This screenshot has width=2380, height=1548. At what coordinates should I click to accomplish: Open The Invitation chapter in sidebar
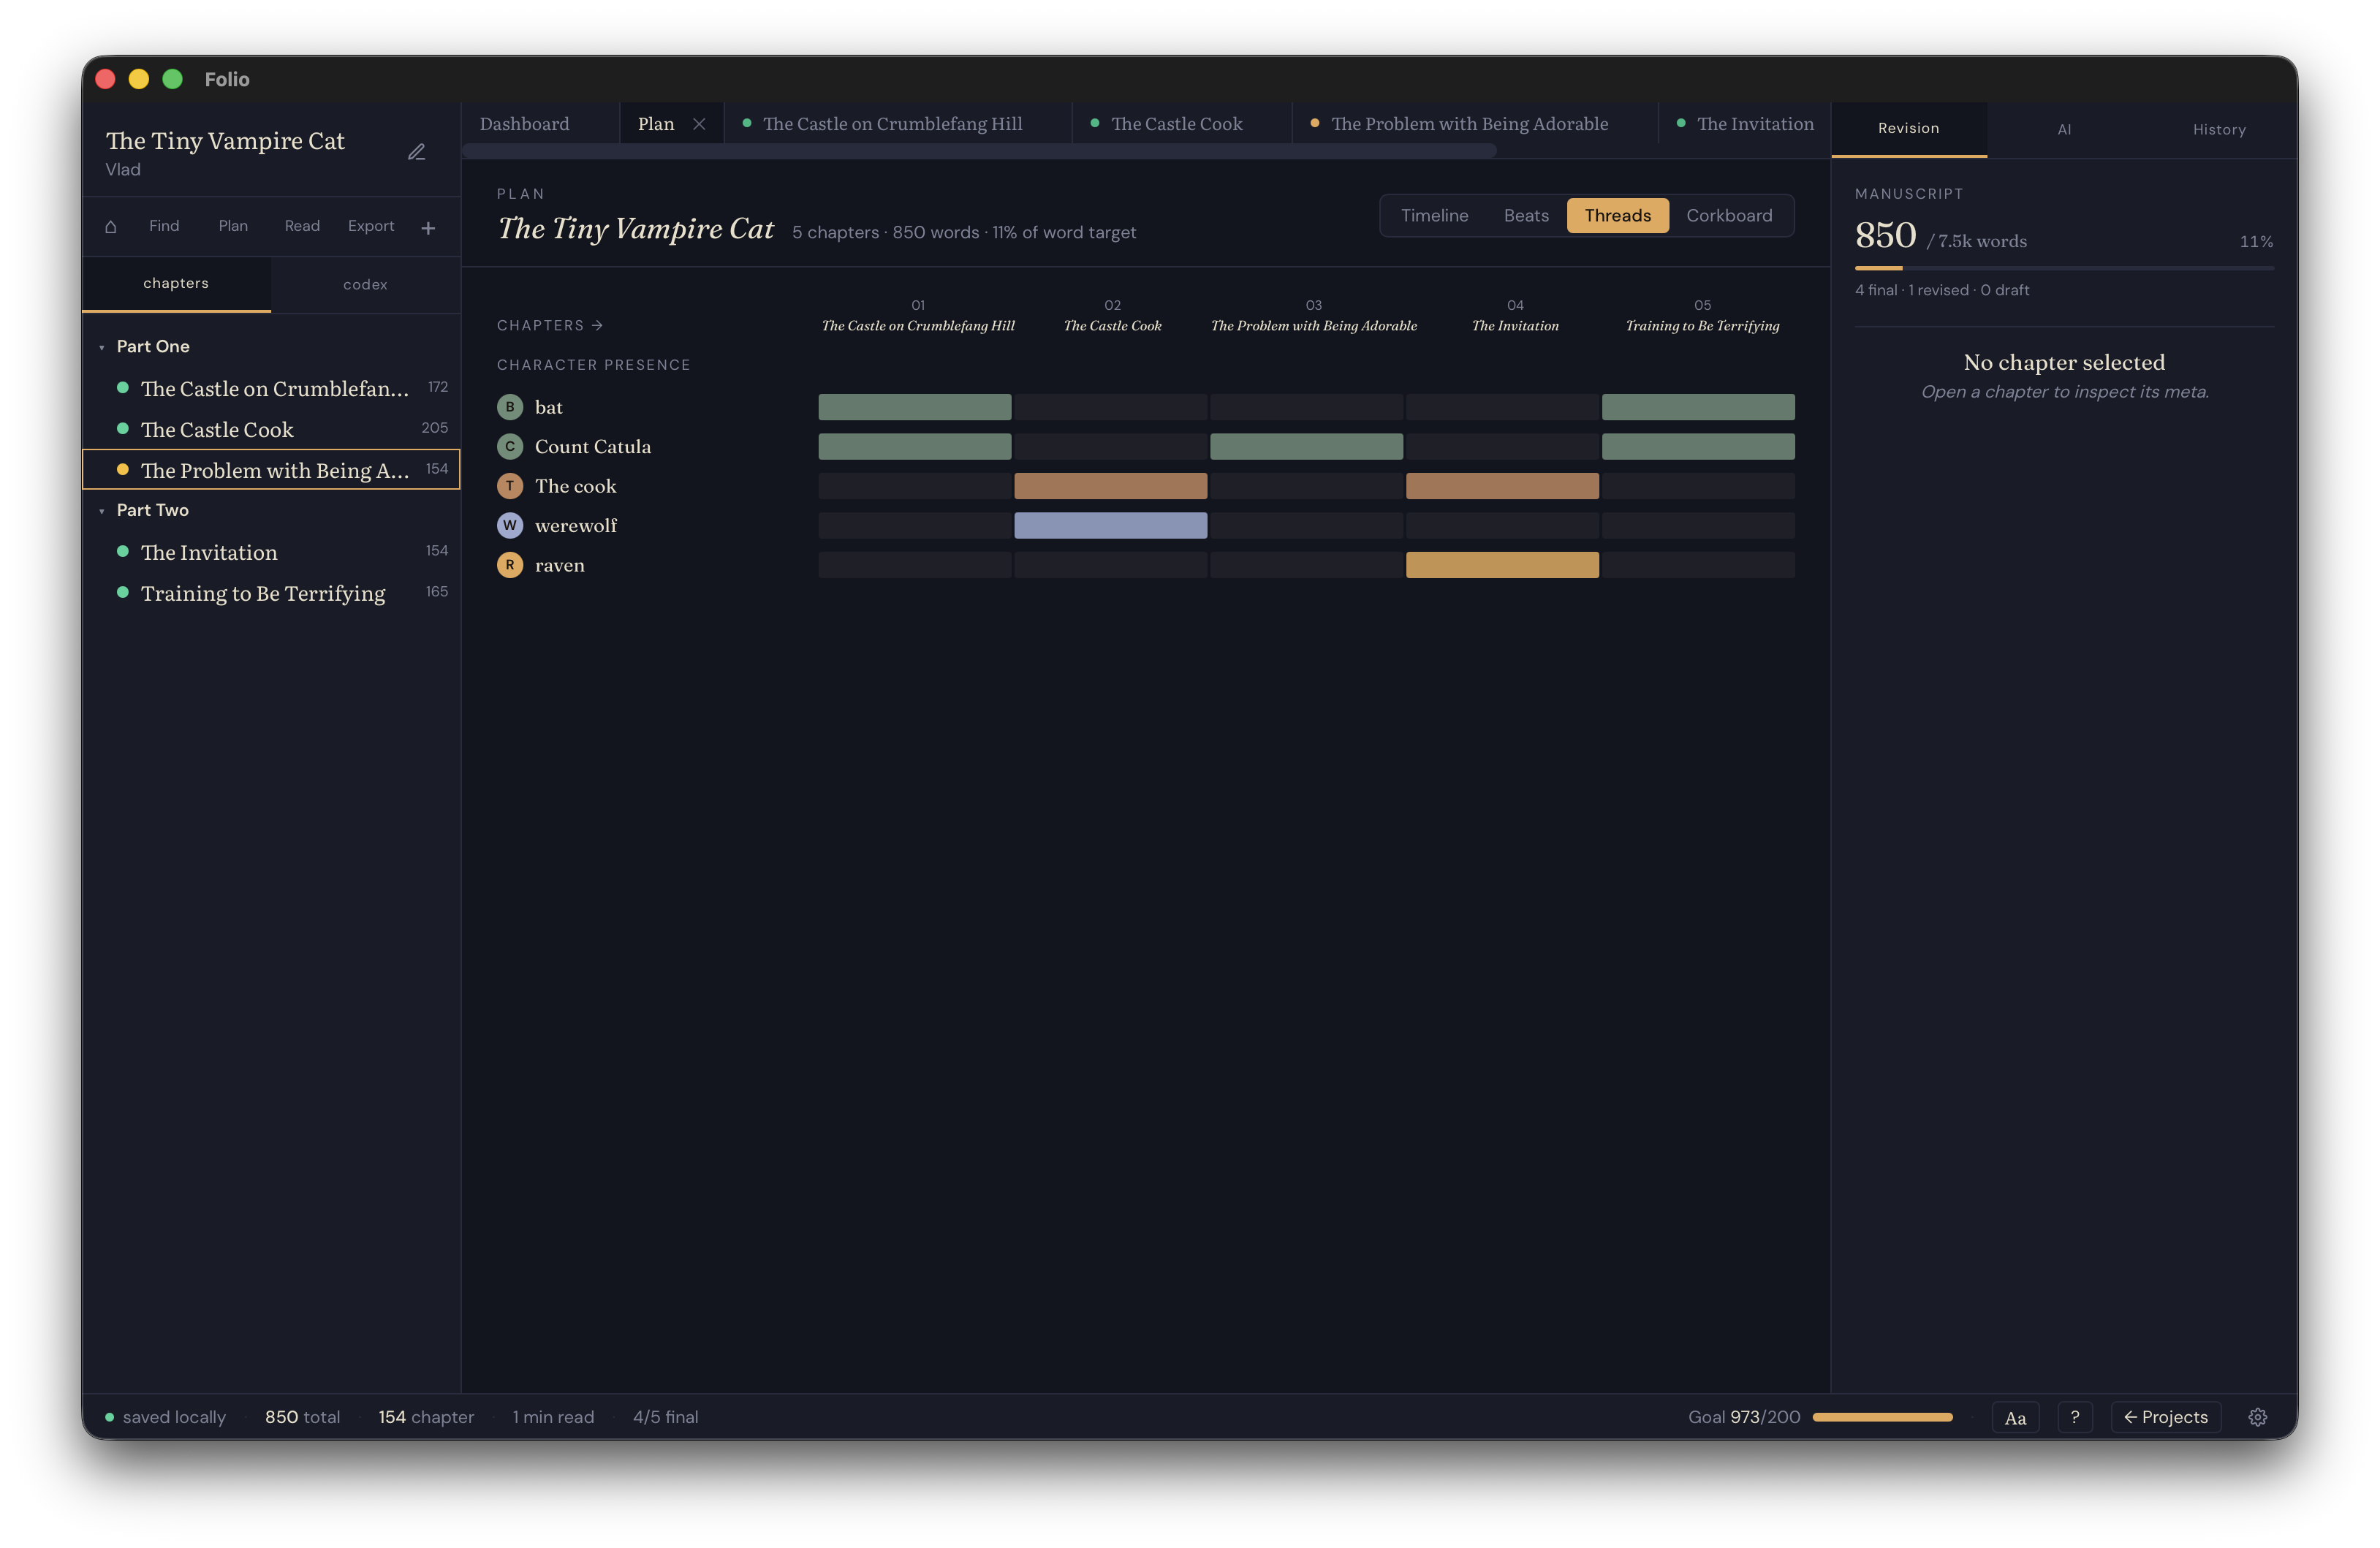pyautogui.click(x=271, y=552)
